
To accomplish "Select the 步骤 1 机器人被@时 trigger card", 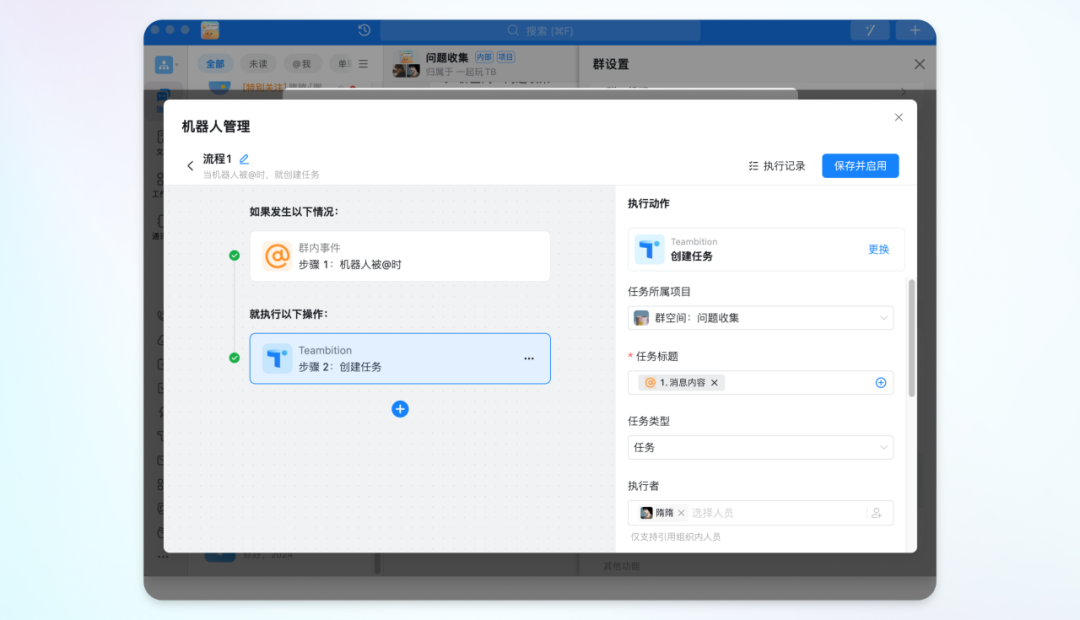I will 400,256.
